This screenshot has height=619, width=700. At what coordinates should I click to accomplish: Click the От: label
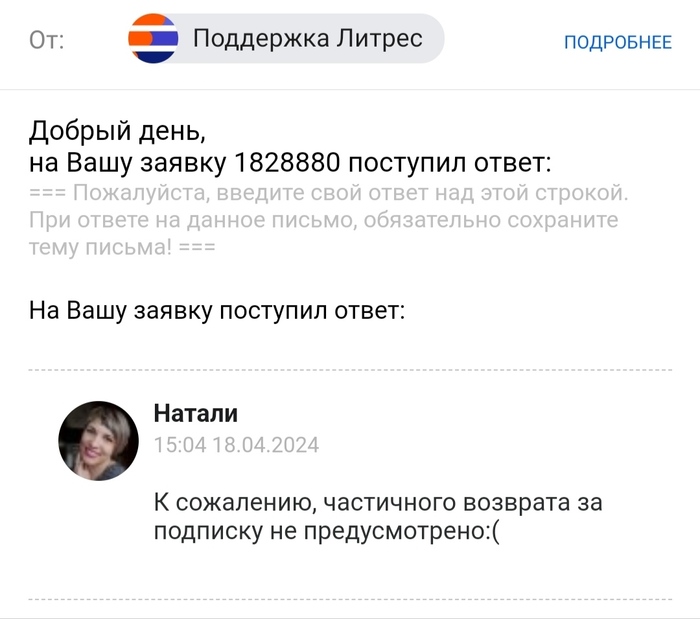coord(46,41)
